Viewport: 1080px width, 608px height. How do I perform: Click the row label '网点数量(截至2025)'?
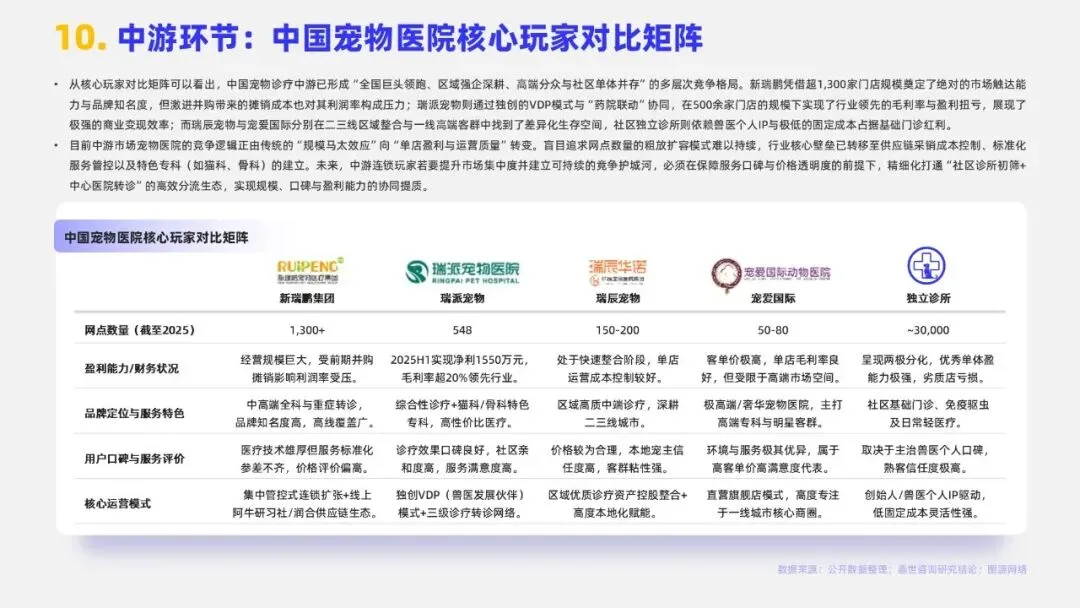click(140, 330)
